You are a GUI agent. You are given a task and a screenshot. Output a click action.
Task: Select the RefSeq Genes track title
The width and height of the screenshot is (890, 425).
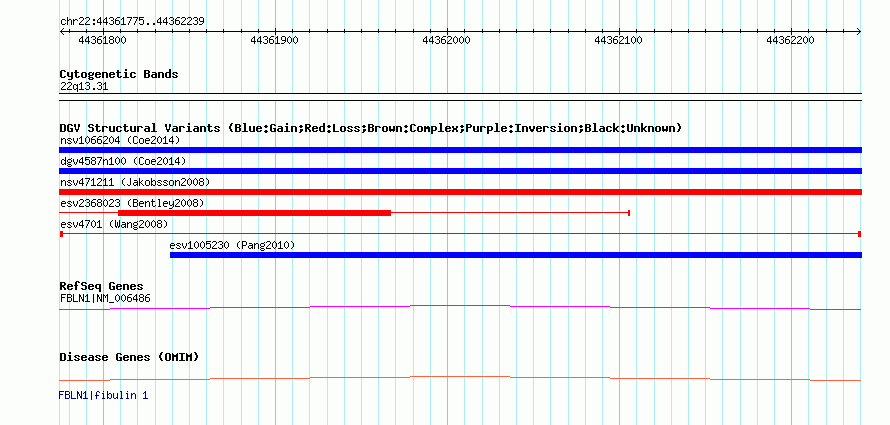[101, 286]
